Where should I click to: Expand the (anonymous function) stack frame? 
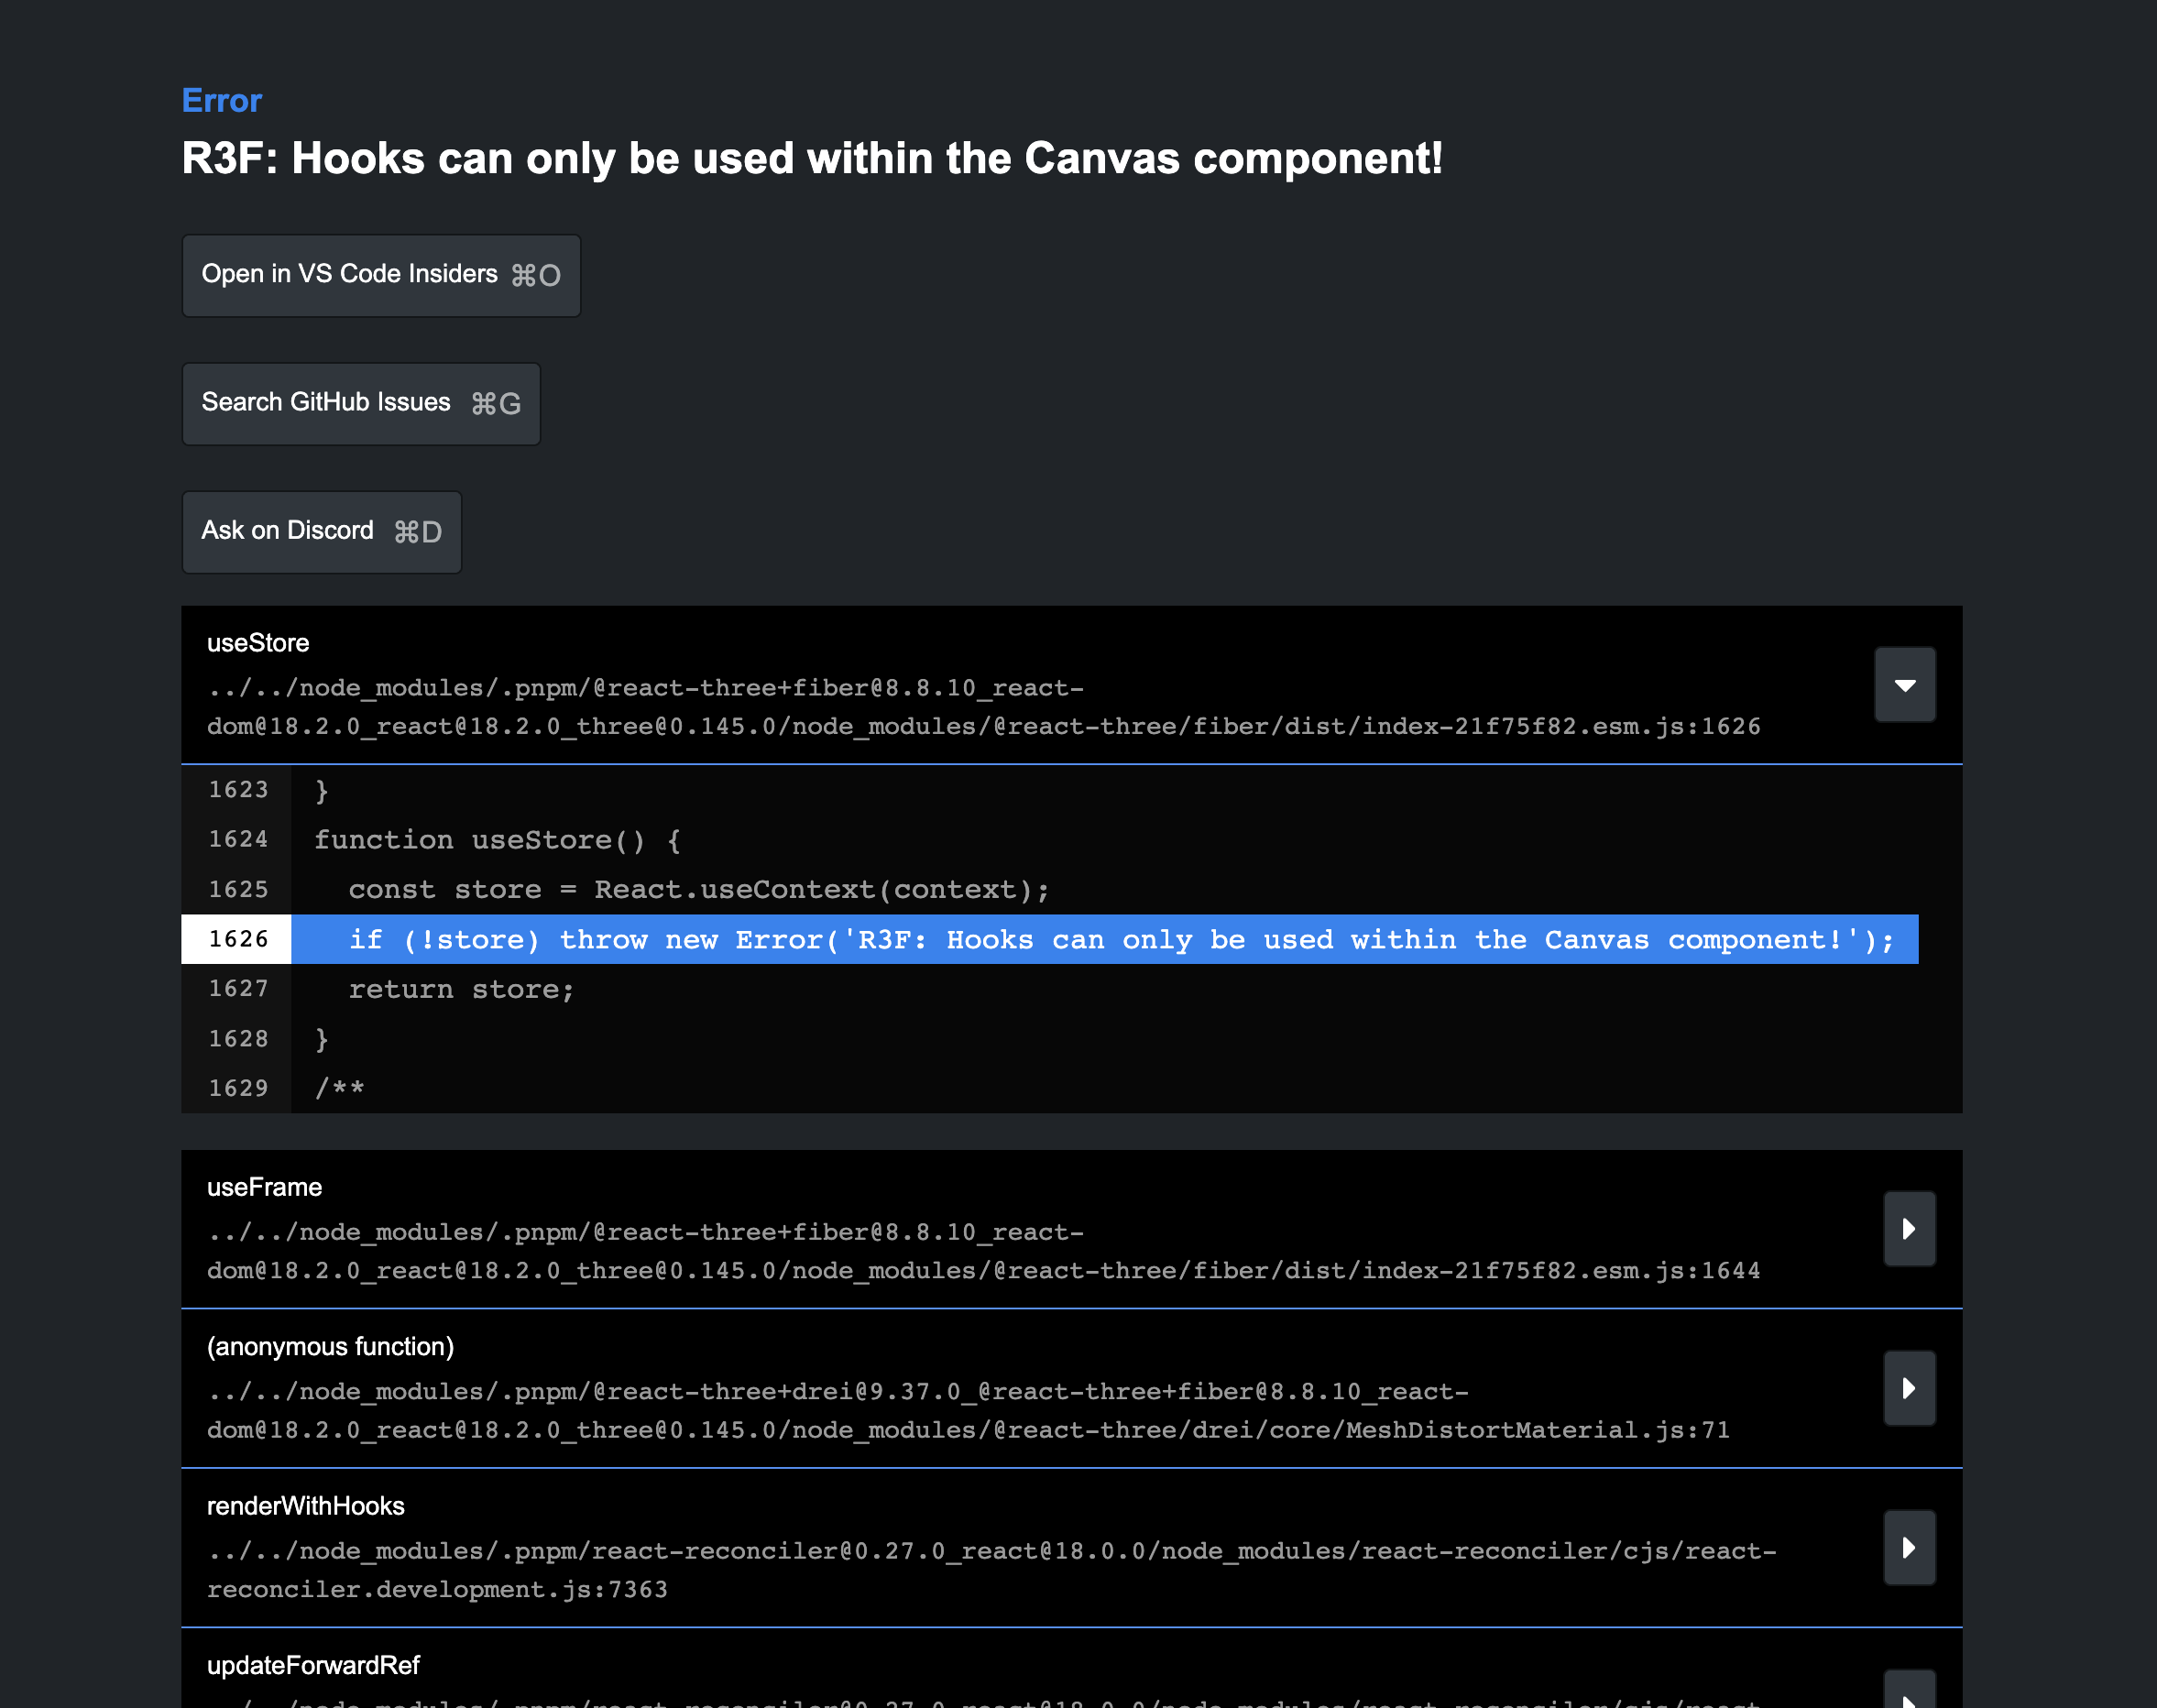point(1908,1388)
